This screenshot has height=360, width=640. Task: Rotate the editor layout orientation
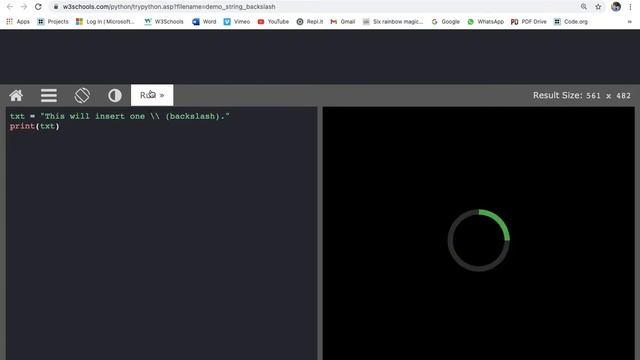pyautogui.click(x=82, y=96)
